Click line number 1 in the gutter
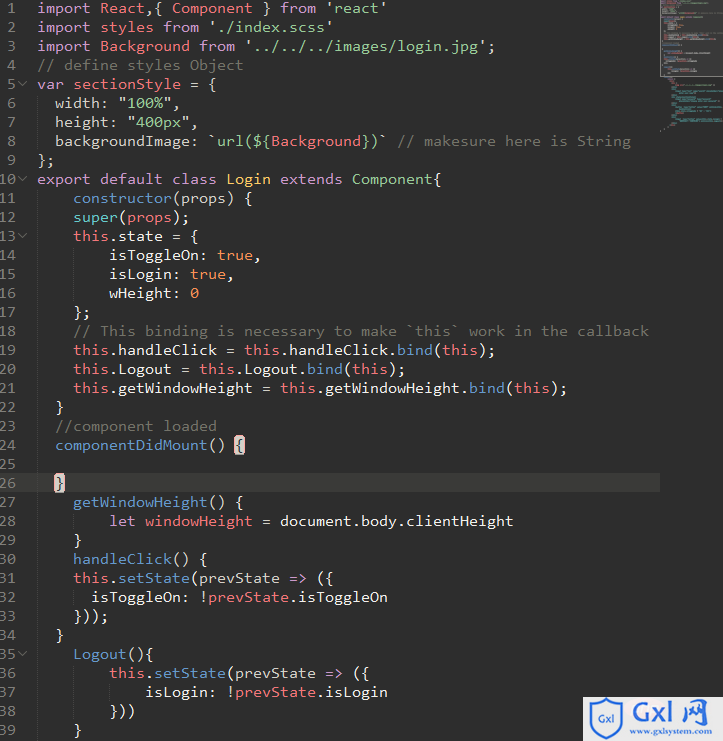Screen dimensions: 723x741 11,9
